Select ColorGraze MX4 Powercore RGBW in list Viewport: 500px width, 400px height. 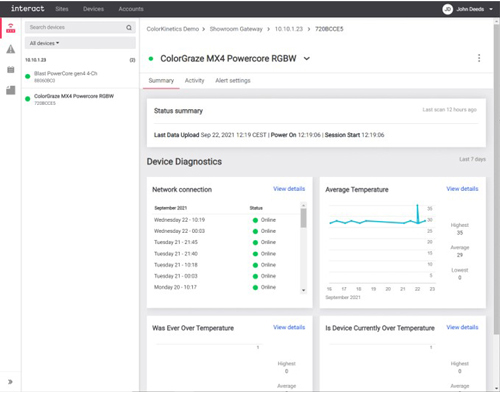click(80, 99)
